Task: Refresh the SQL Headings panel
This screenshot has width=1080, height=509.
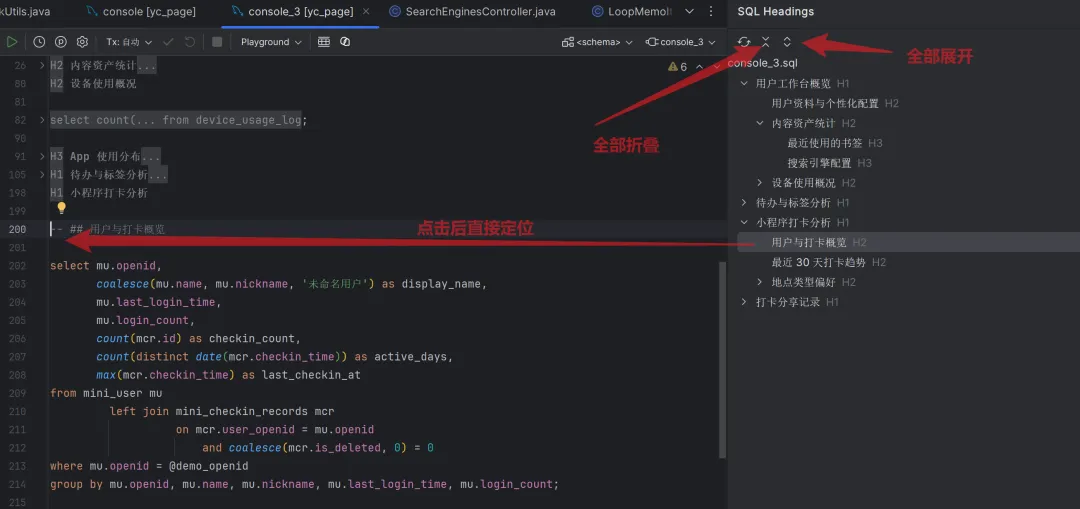Action: pos(744,42)
